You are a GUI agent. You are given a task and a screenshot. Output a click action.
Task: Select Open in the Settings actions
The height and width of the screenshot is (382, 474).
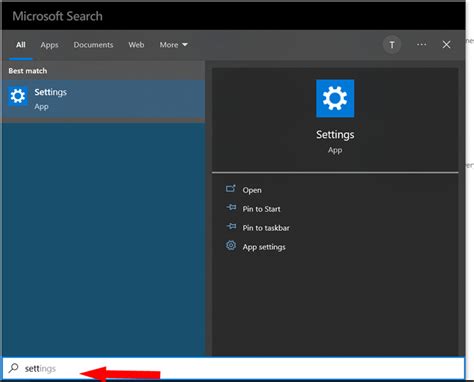click(252, 190)
